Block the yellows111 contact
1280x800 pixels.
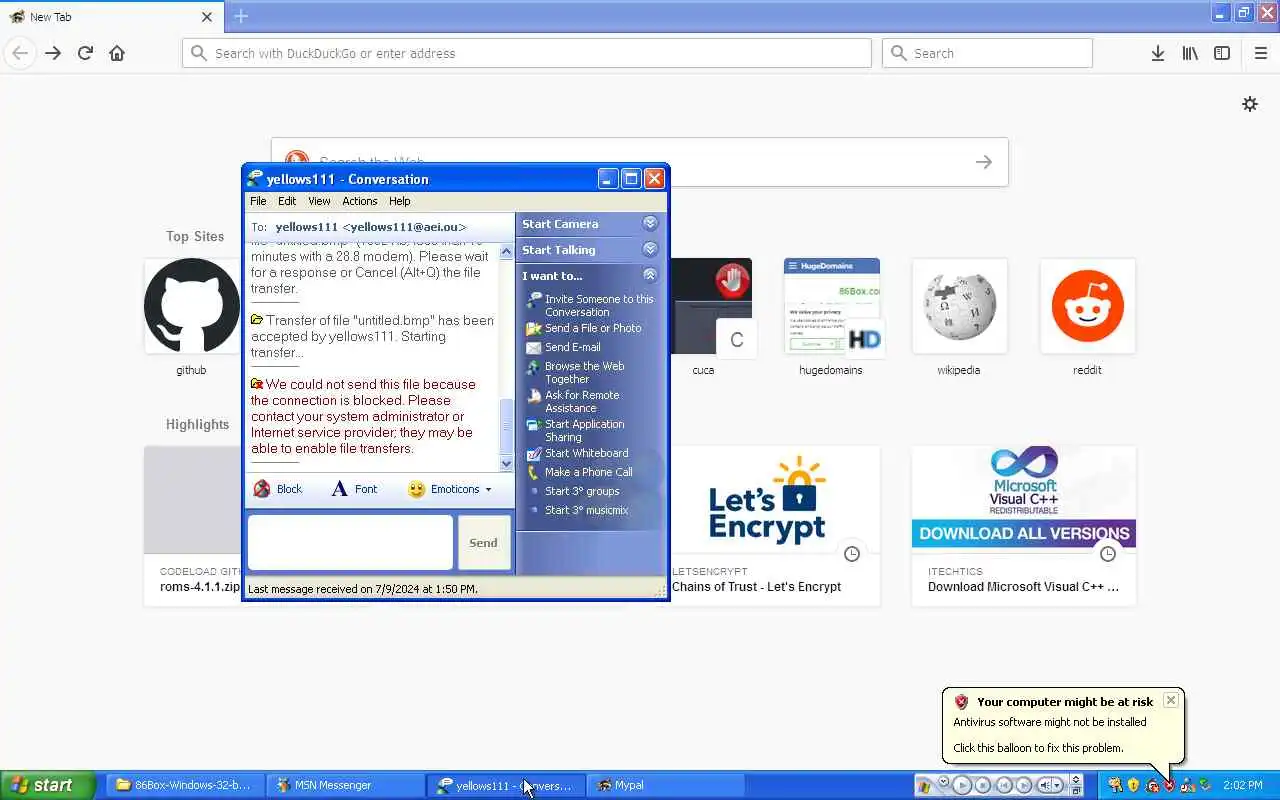[278, 489]
